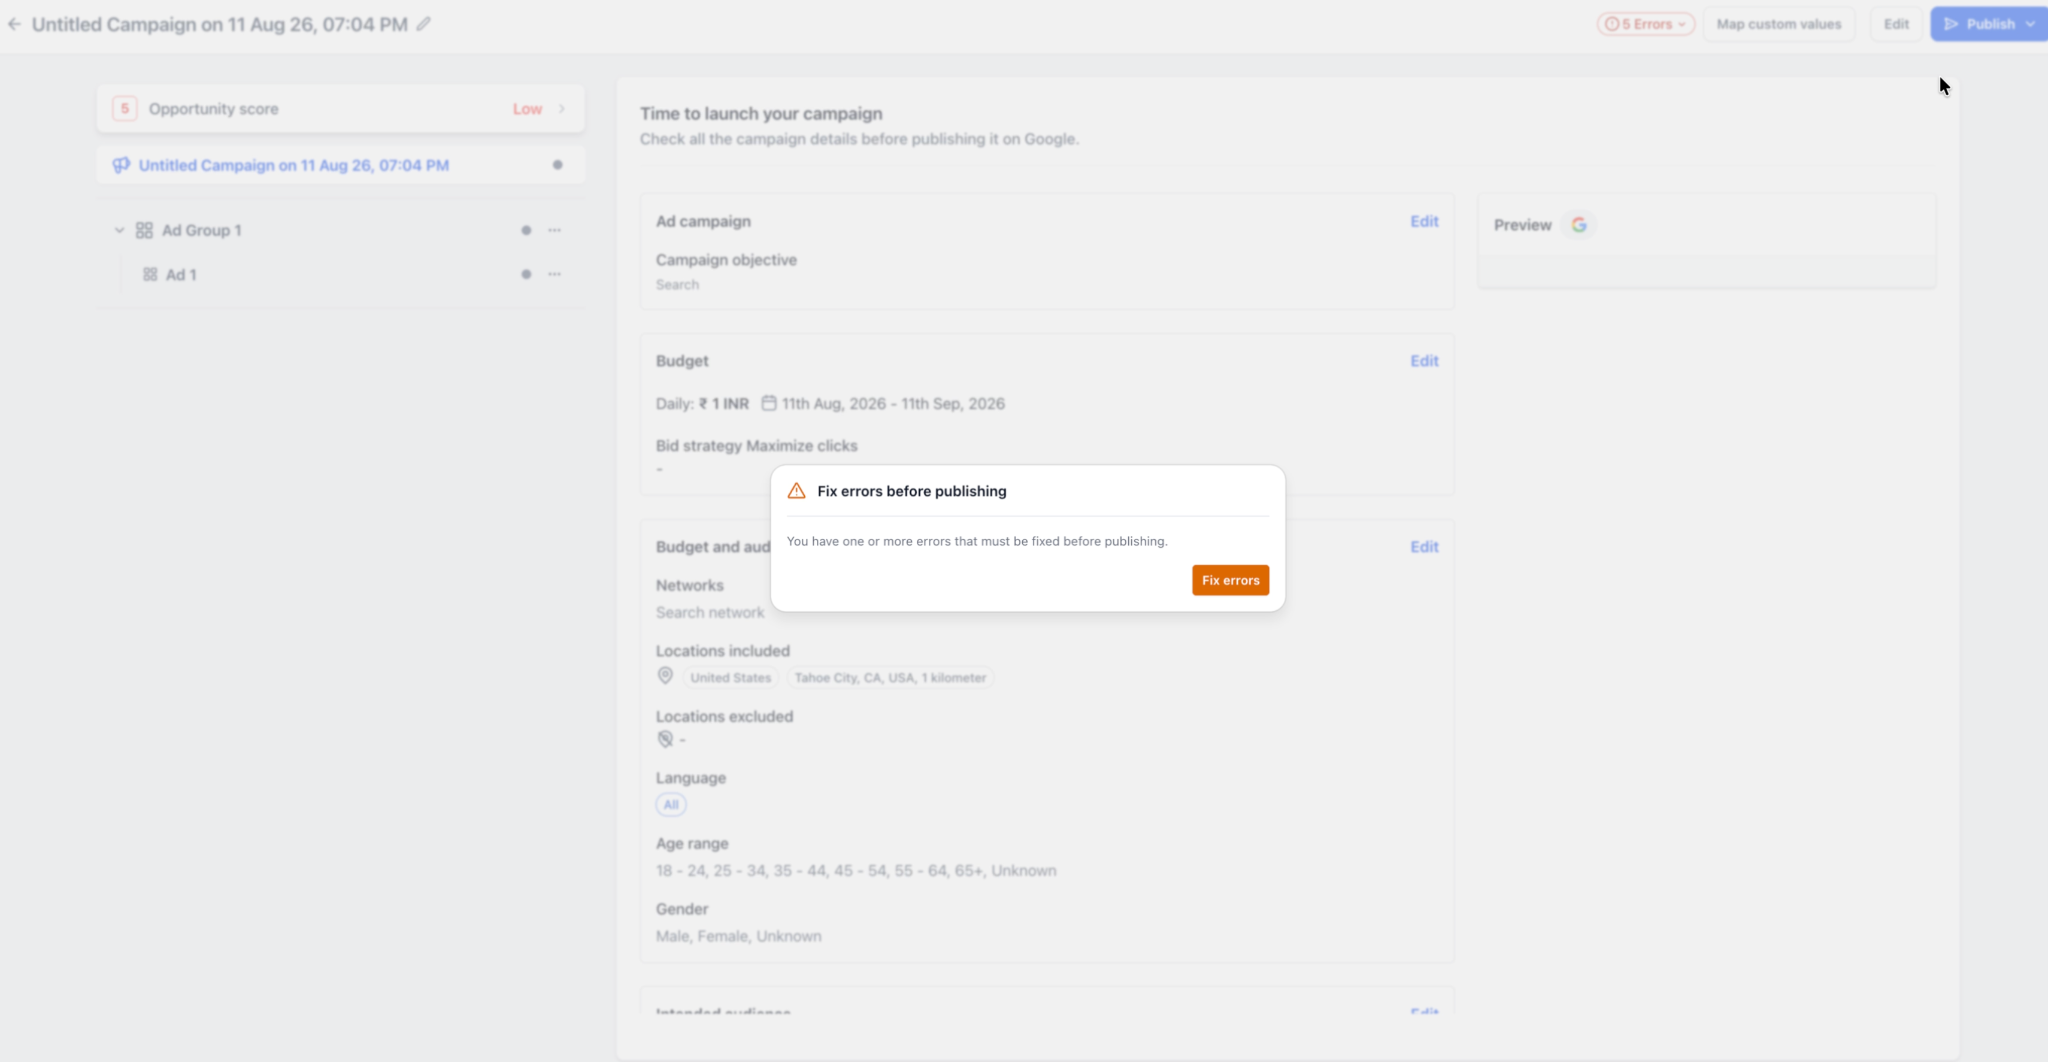Click the status dot beside Ad Group 1
2048x1062 pixels.
tap(526, 230)
